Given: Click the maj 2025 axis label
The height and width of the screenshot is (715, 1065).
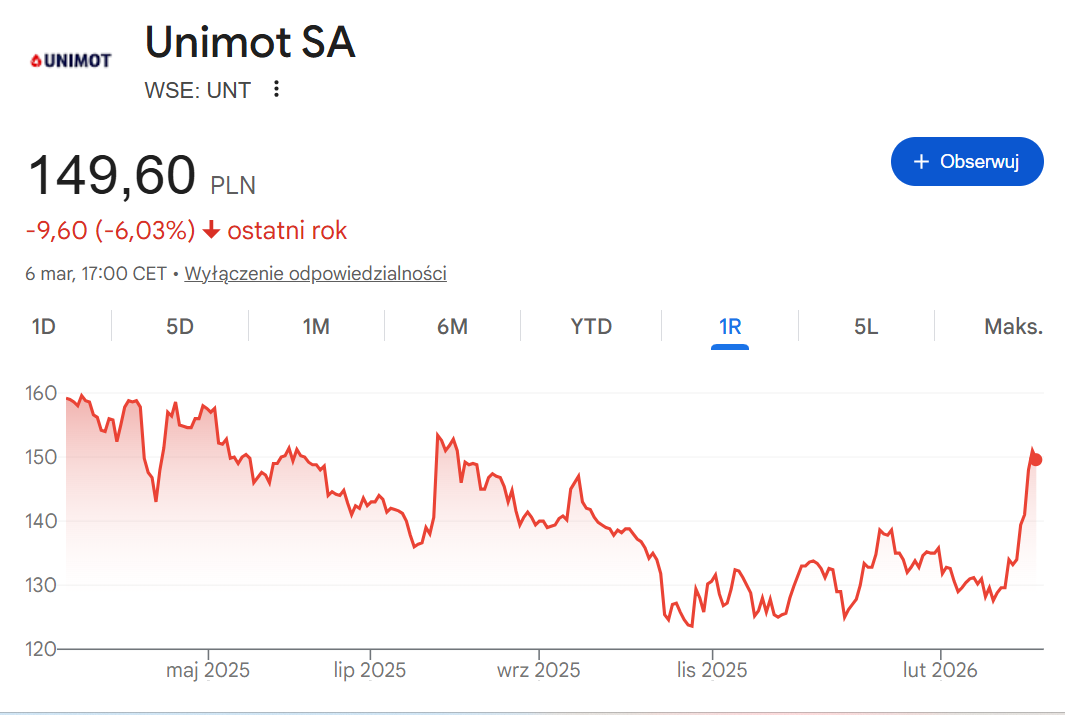Looking at the screenshot, I should pos(208,670).
